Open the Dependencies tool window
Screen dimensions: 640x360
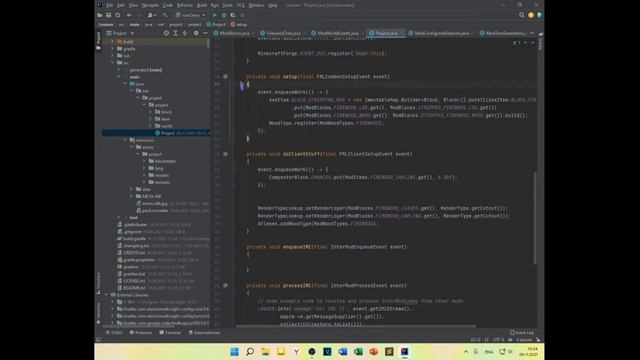click(204, 333)
